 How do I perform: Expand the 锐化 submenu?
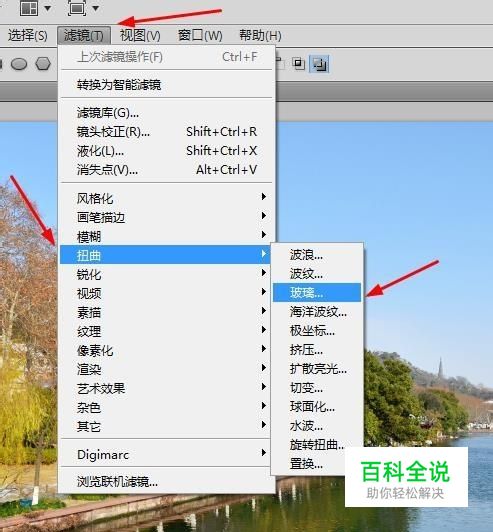click(165, 273)
